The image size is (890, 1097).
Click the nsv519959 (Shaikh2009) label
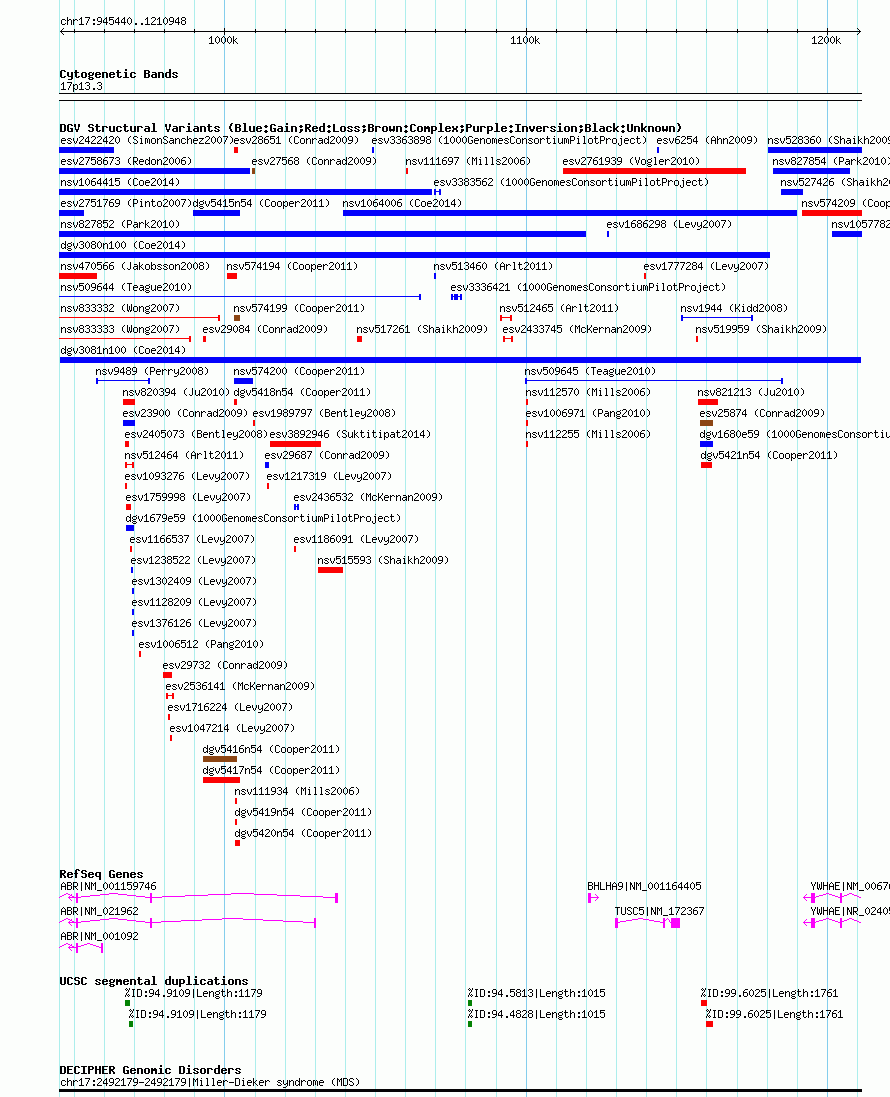[761, 329]
